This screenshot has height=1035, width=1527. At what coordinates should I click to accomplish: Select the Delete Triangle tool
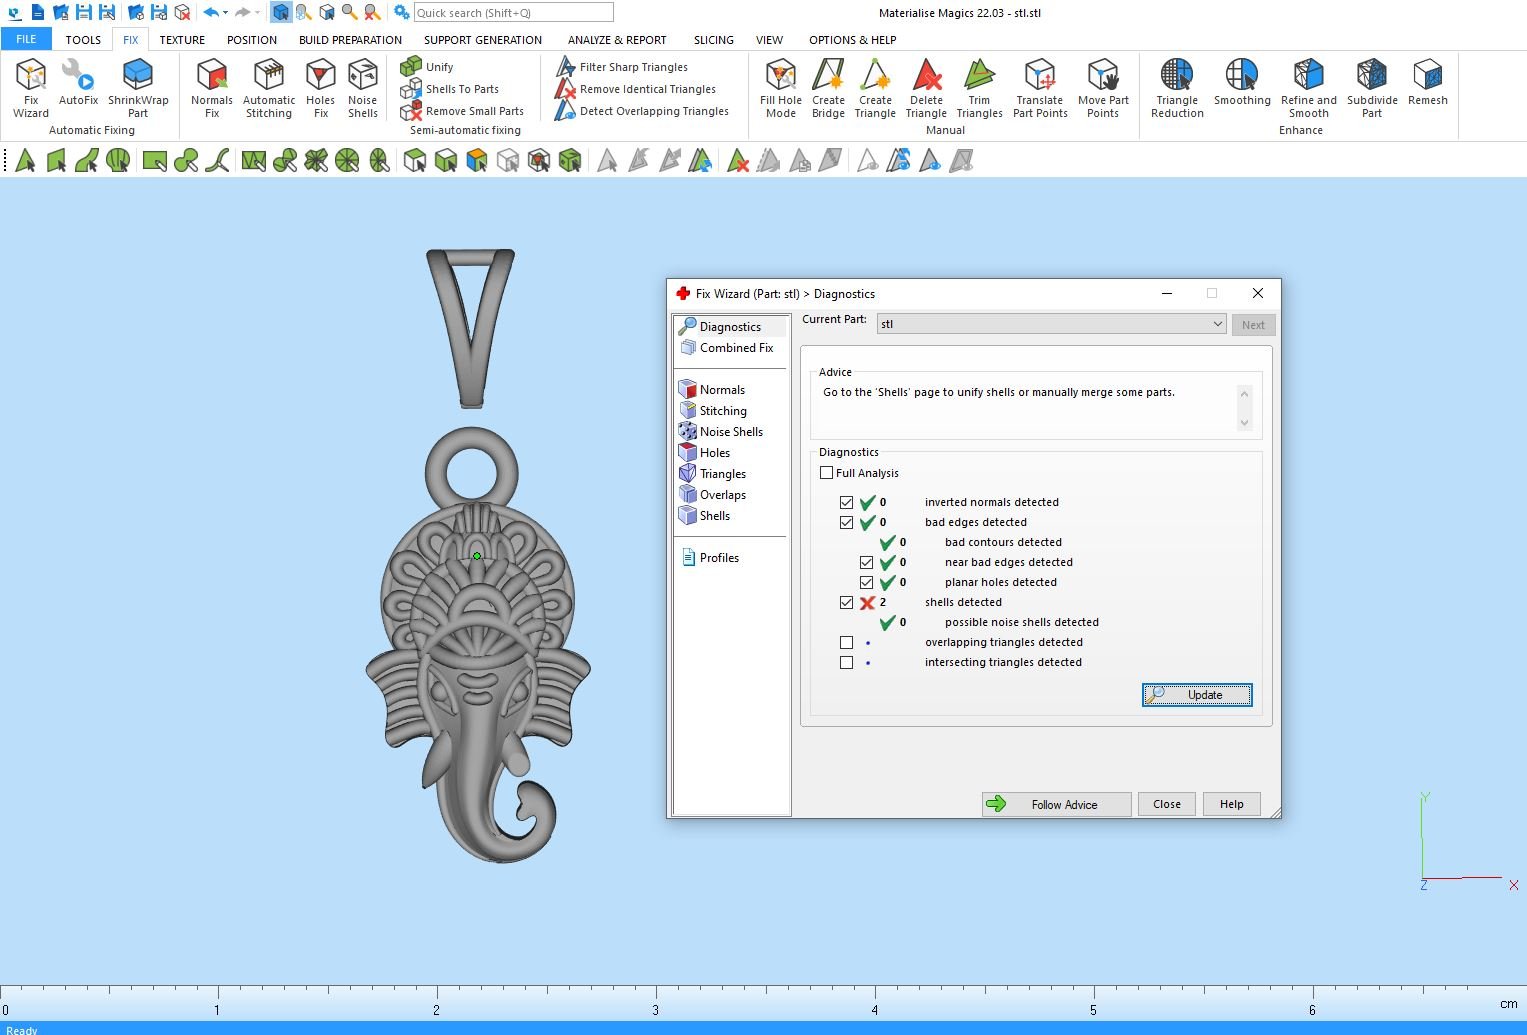[x=926, y=88]
